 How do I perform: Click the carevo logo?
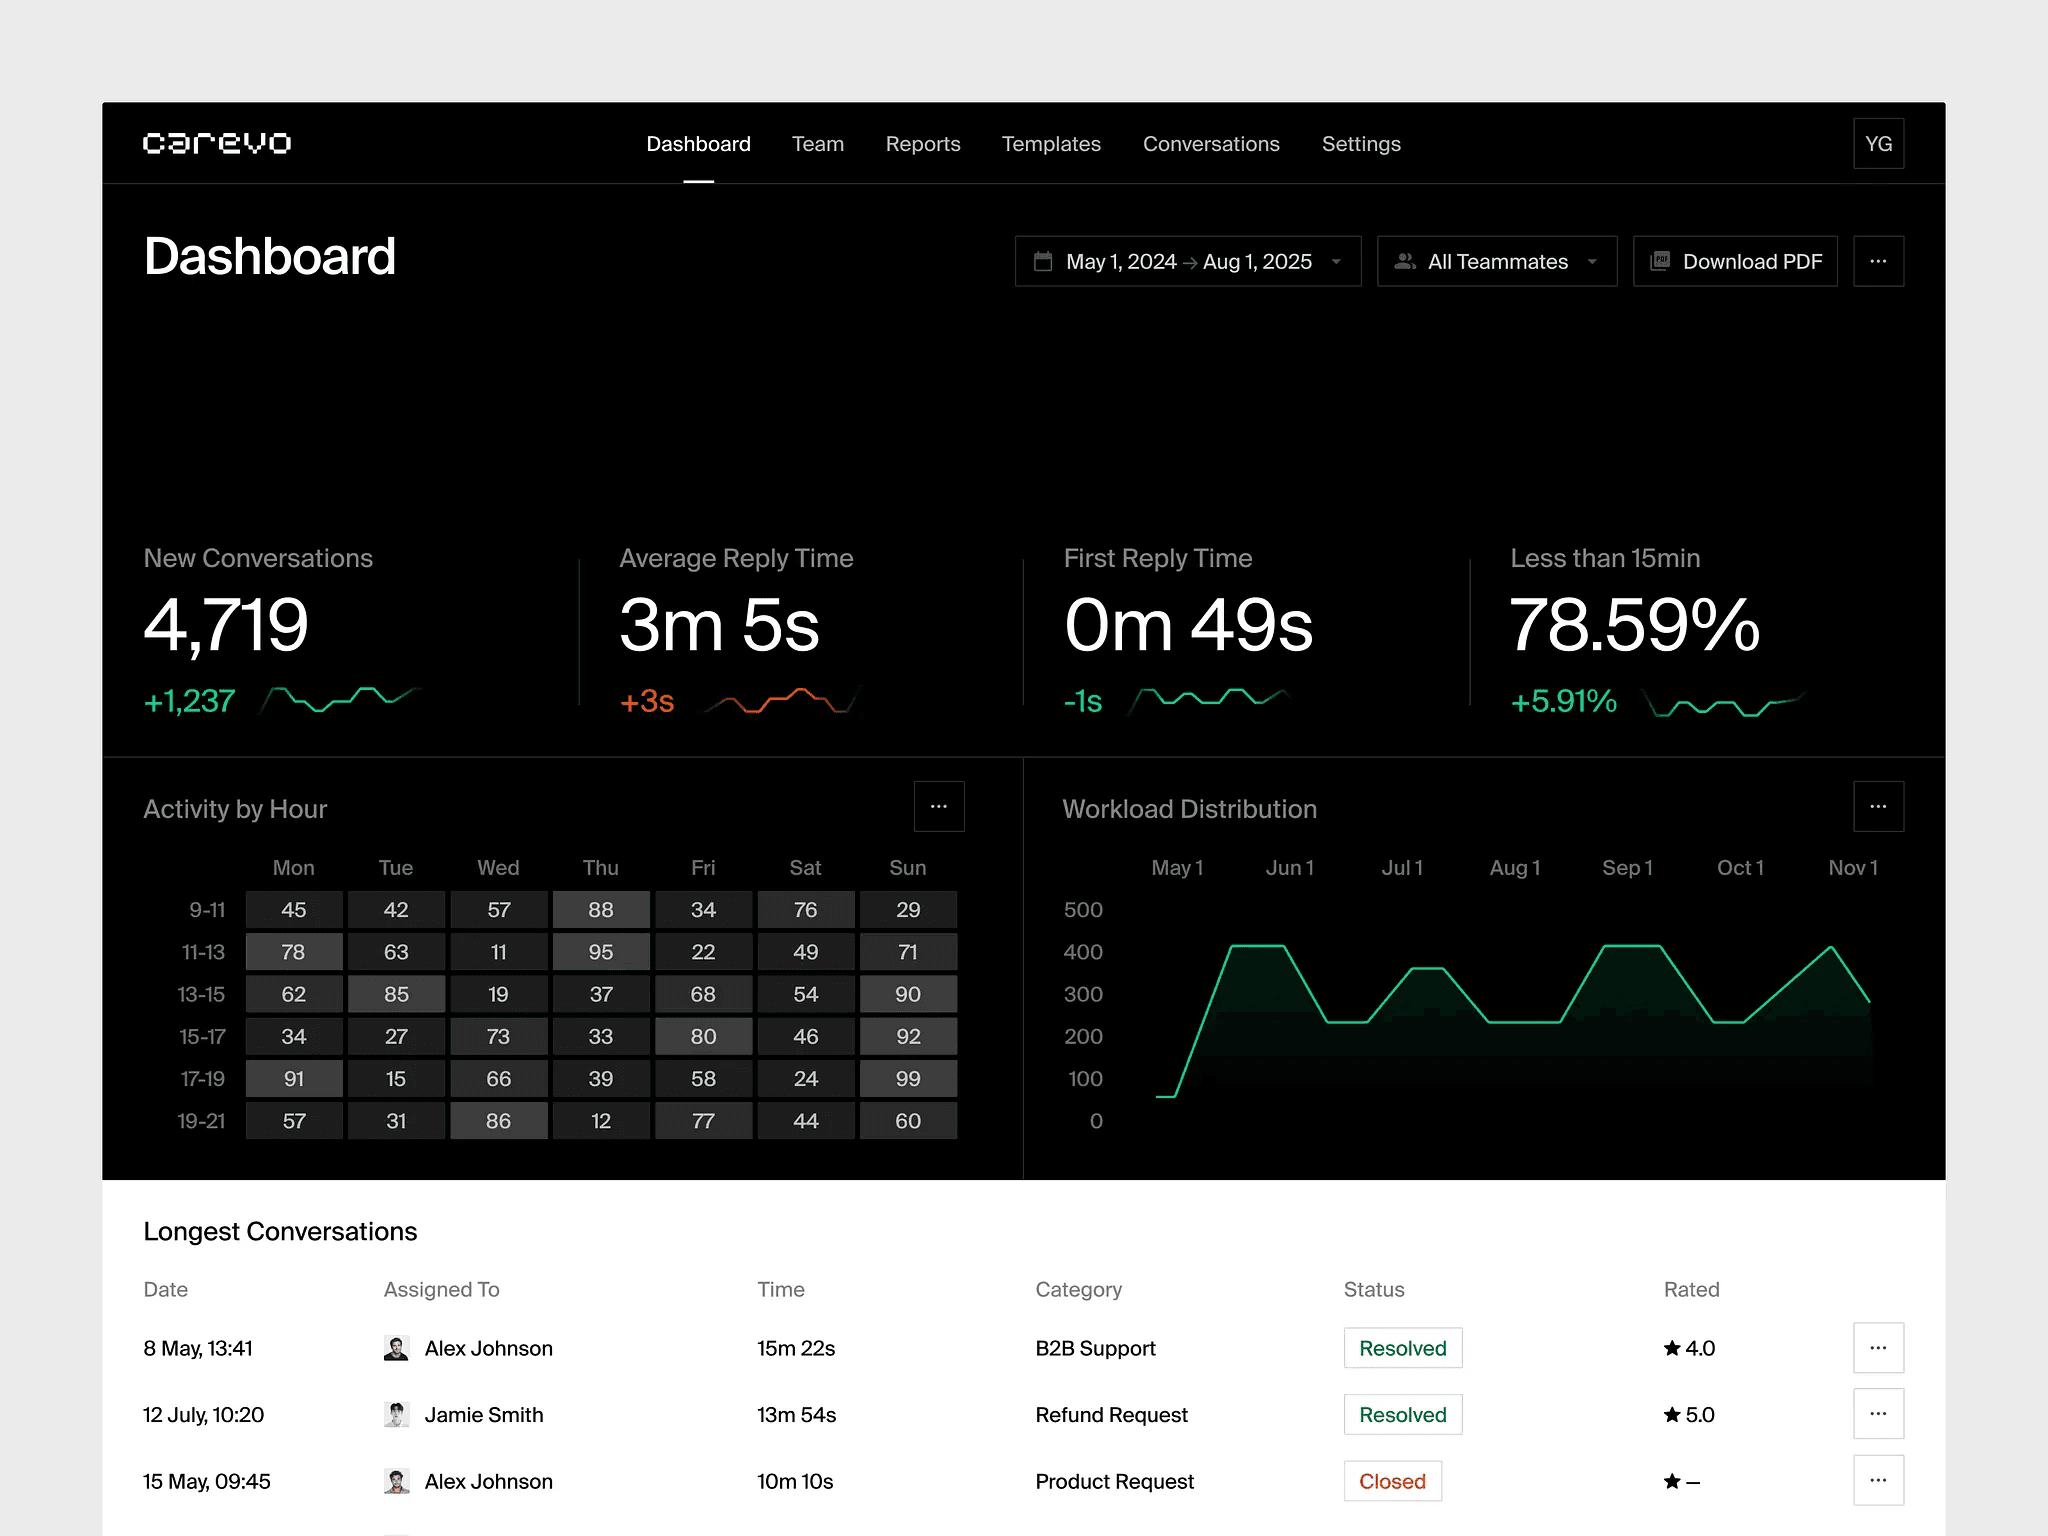point(217,143)
